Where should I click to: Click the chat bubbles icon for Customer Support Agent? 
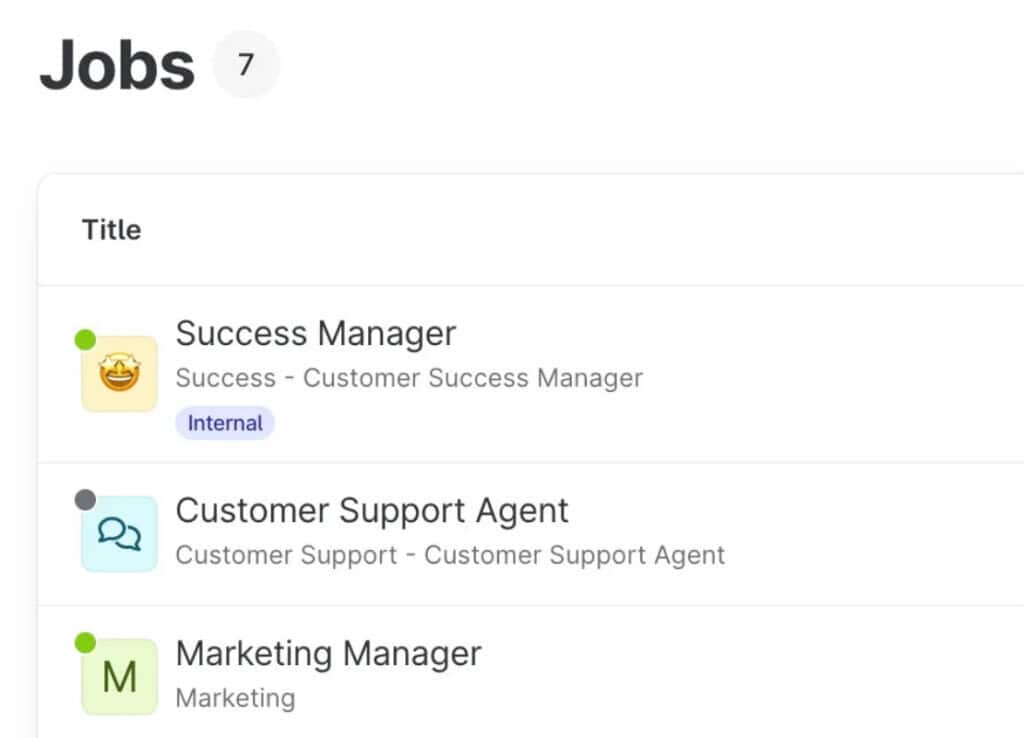tap(119, 534)
